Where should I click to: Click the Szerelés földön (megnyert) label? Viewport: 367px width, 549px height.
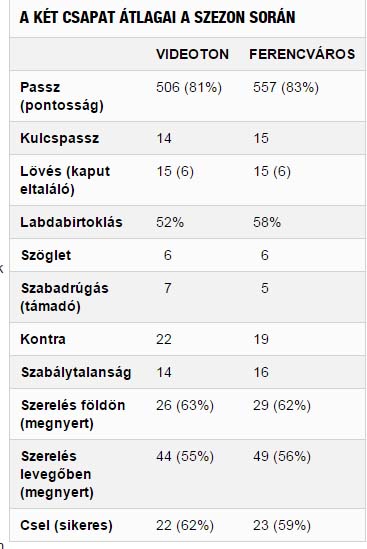point(73,414)
